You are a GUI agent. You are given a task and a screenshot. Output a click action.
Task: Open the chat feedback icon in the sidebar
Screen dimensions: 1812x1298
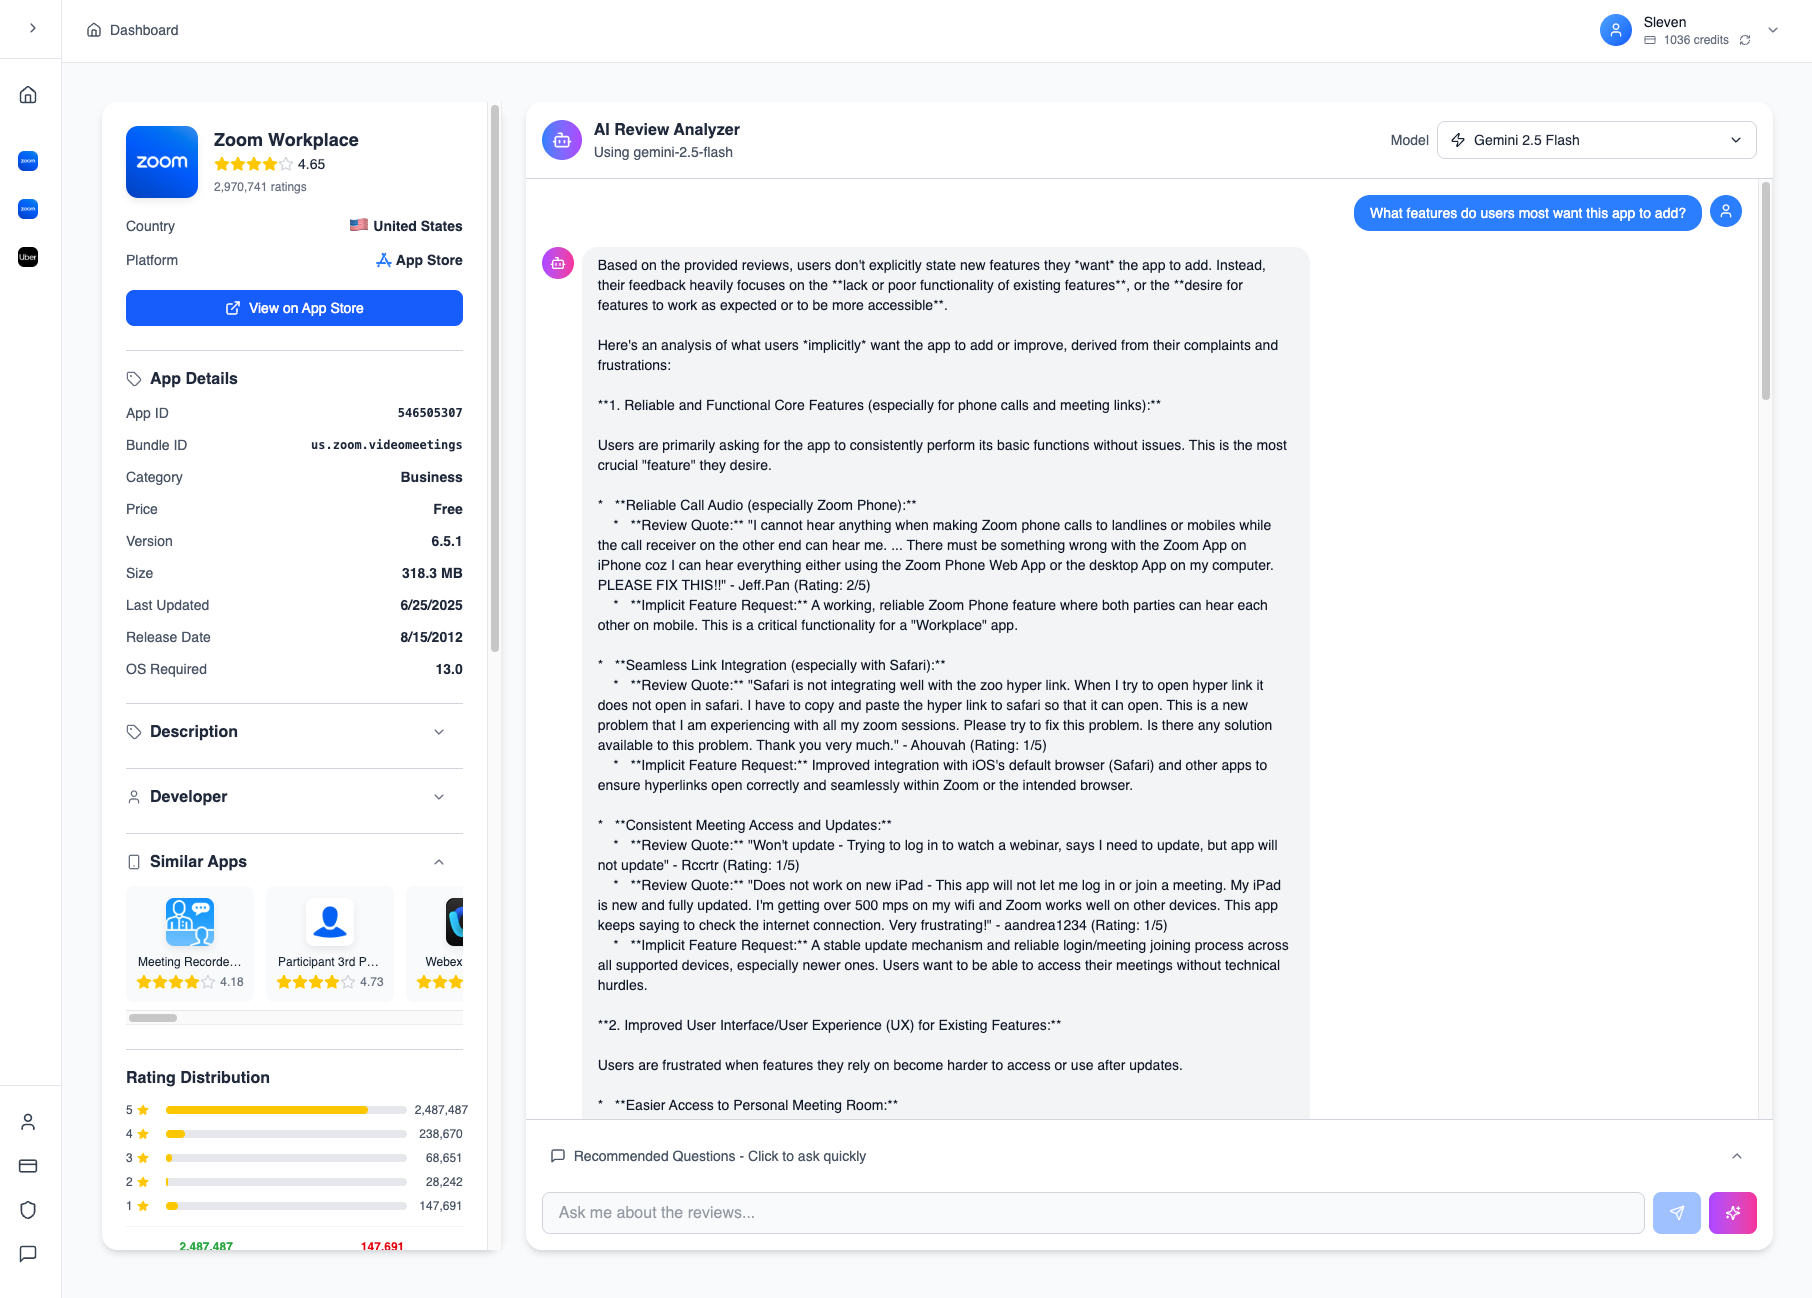coord(28,1254)
